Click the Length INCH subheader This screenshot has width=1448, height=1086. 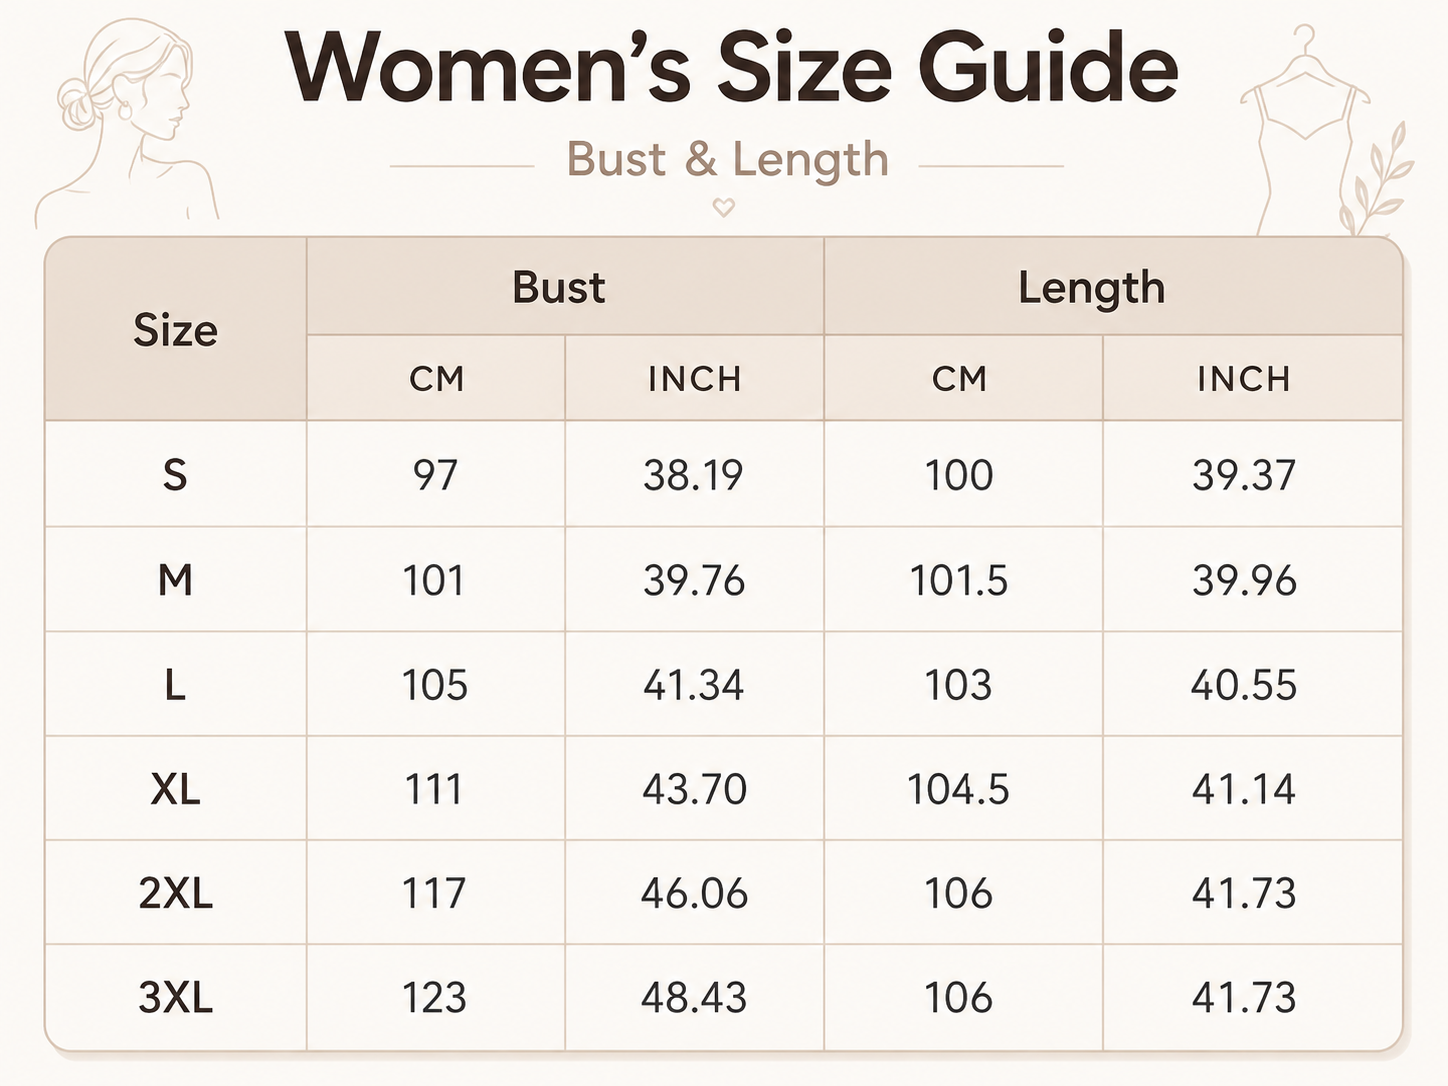pyautogui.click(x=1244, y=379)
